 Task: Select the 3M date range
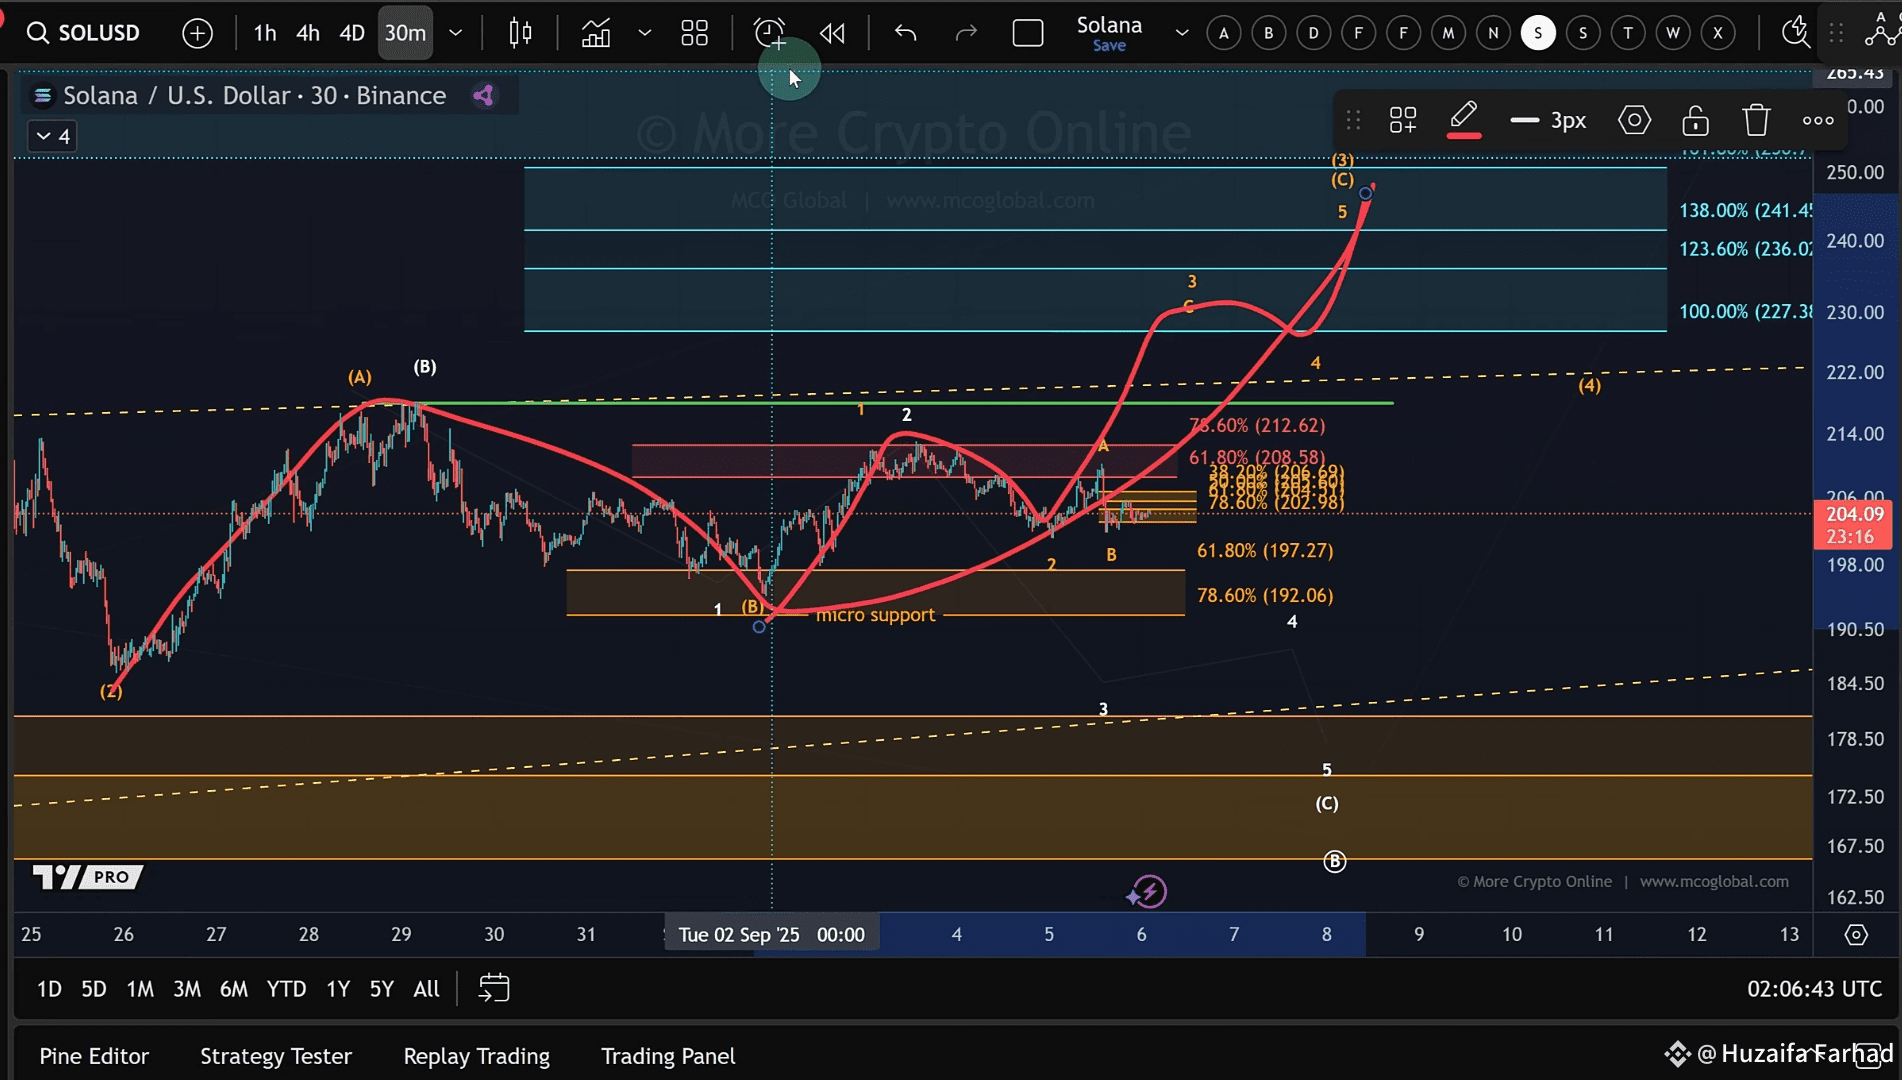tap(187, 989)
